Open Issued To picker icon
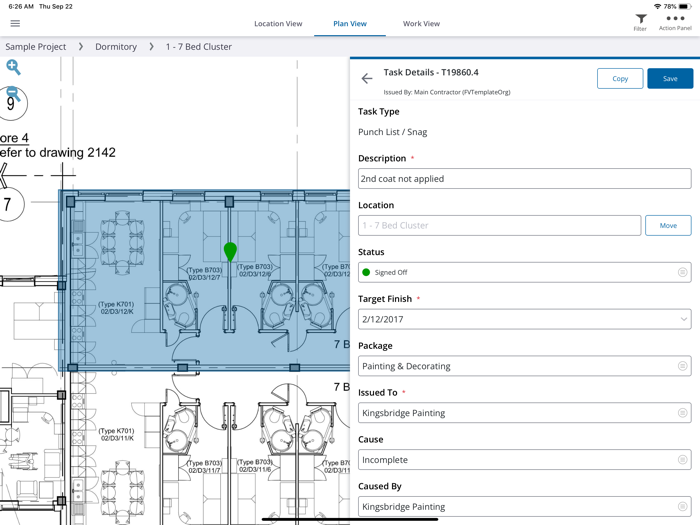700x525 pixels. [x=682, y=413]
